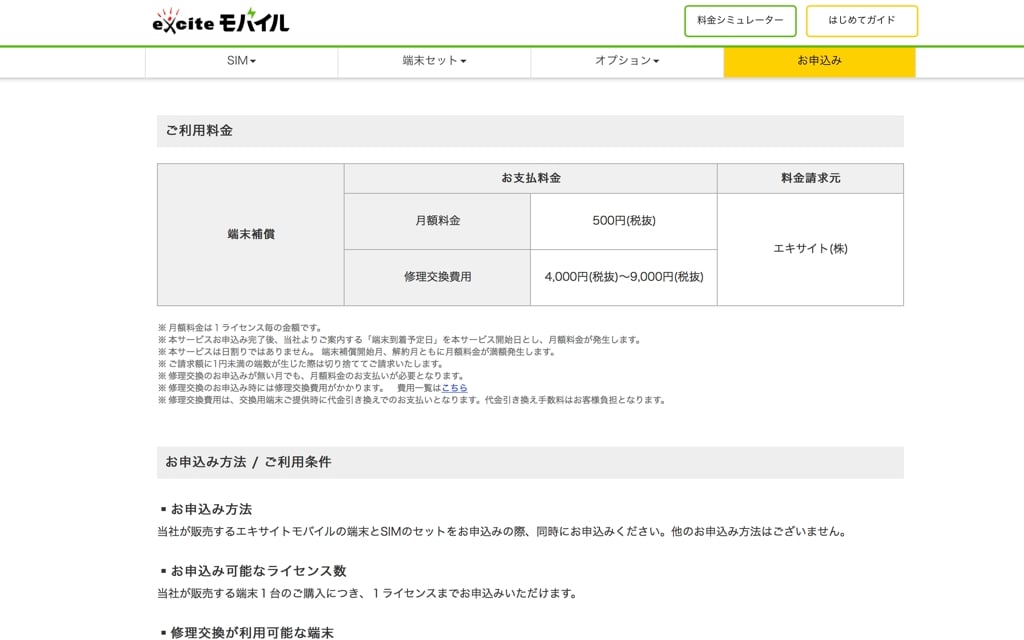
Task: Select the 修理交換費用 cell
Action: [x=438, y=278]
